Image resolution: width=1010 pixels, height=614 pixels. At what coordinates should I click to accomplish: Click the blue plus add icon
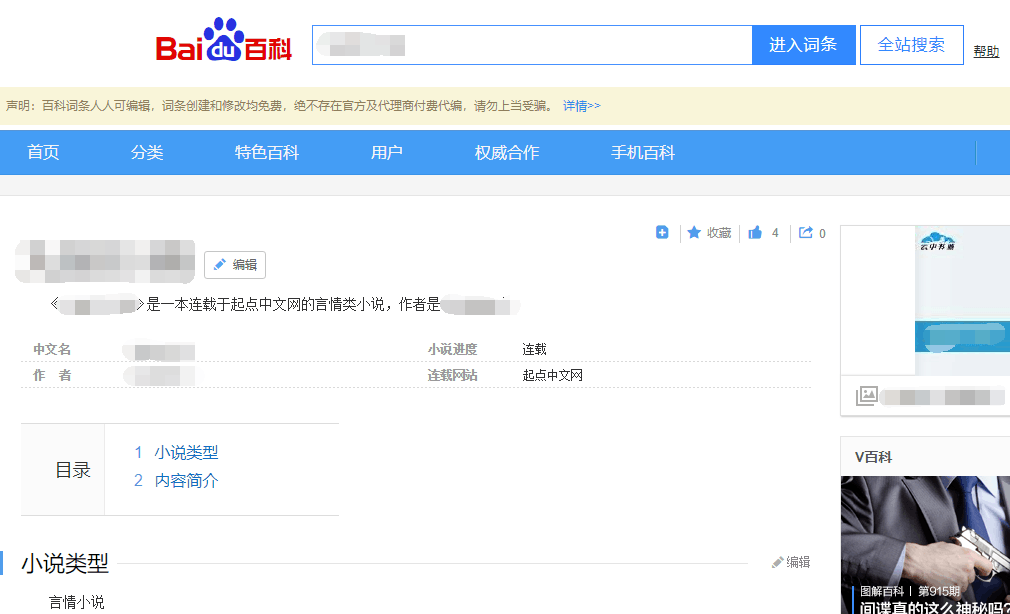[662, 233]
